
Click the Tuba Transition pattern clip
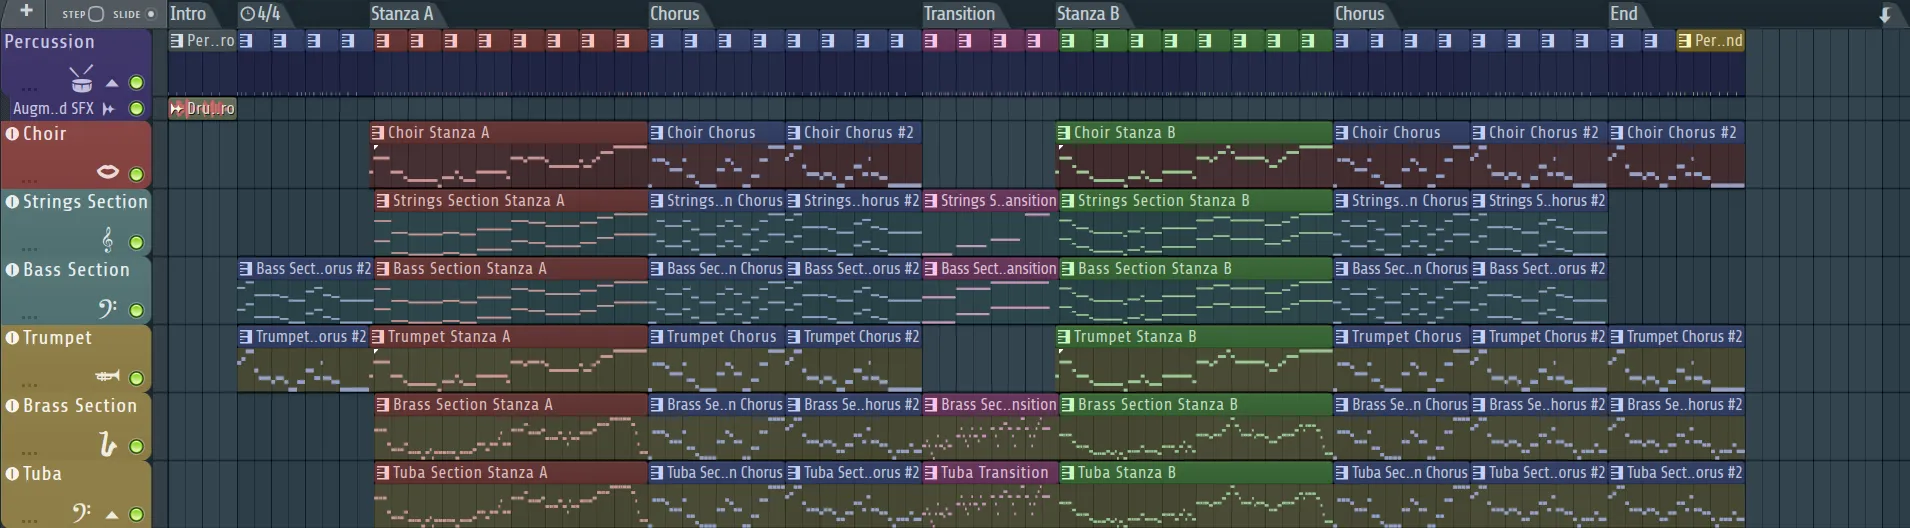point(992,472)
